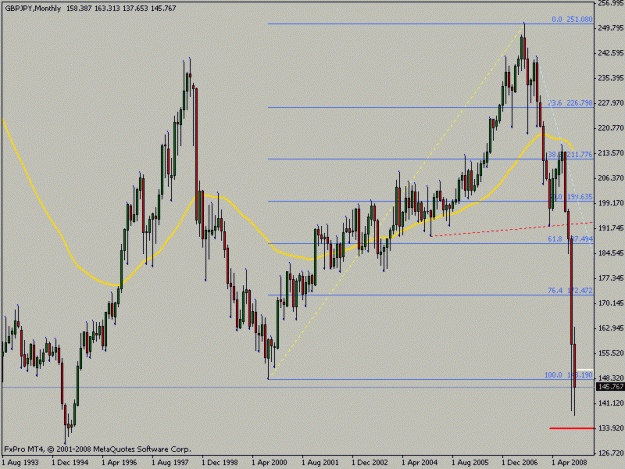The height and width of the screenshot is (469, 625).
Task: Click the FxPro MT4 MetaQuotes copyright text
Action: [98, 449]
